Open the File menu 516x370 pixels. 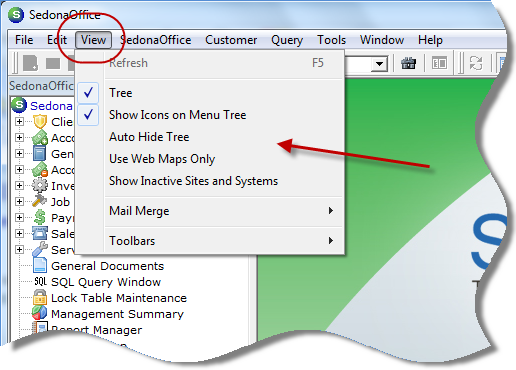24,40
